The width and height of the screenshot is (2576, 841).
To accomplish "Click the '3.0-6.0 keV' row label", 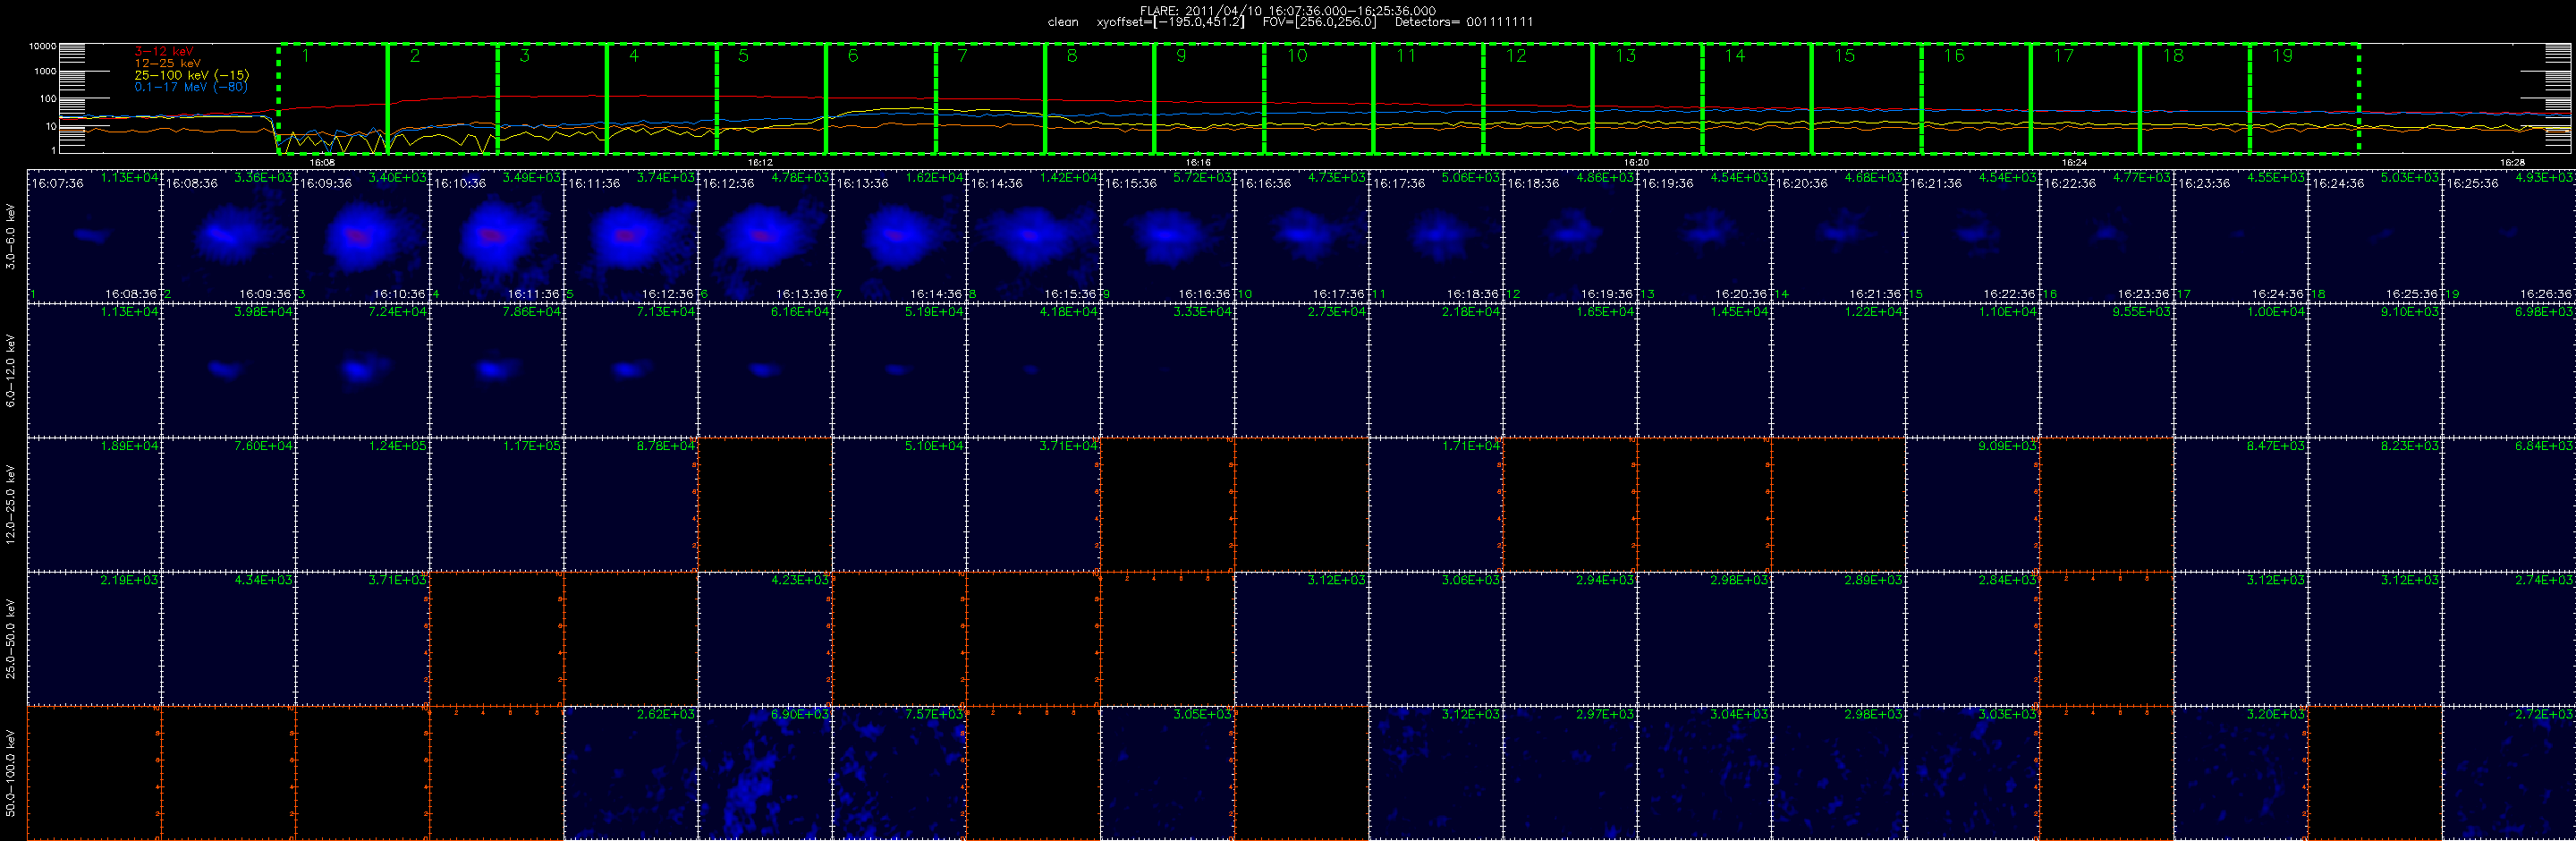I will [11, 236].
